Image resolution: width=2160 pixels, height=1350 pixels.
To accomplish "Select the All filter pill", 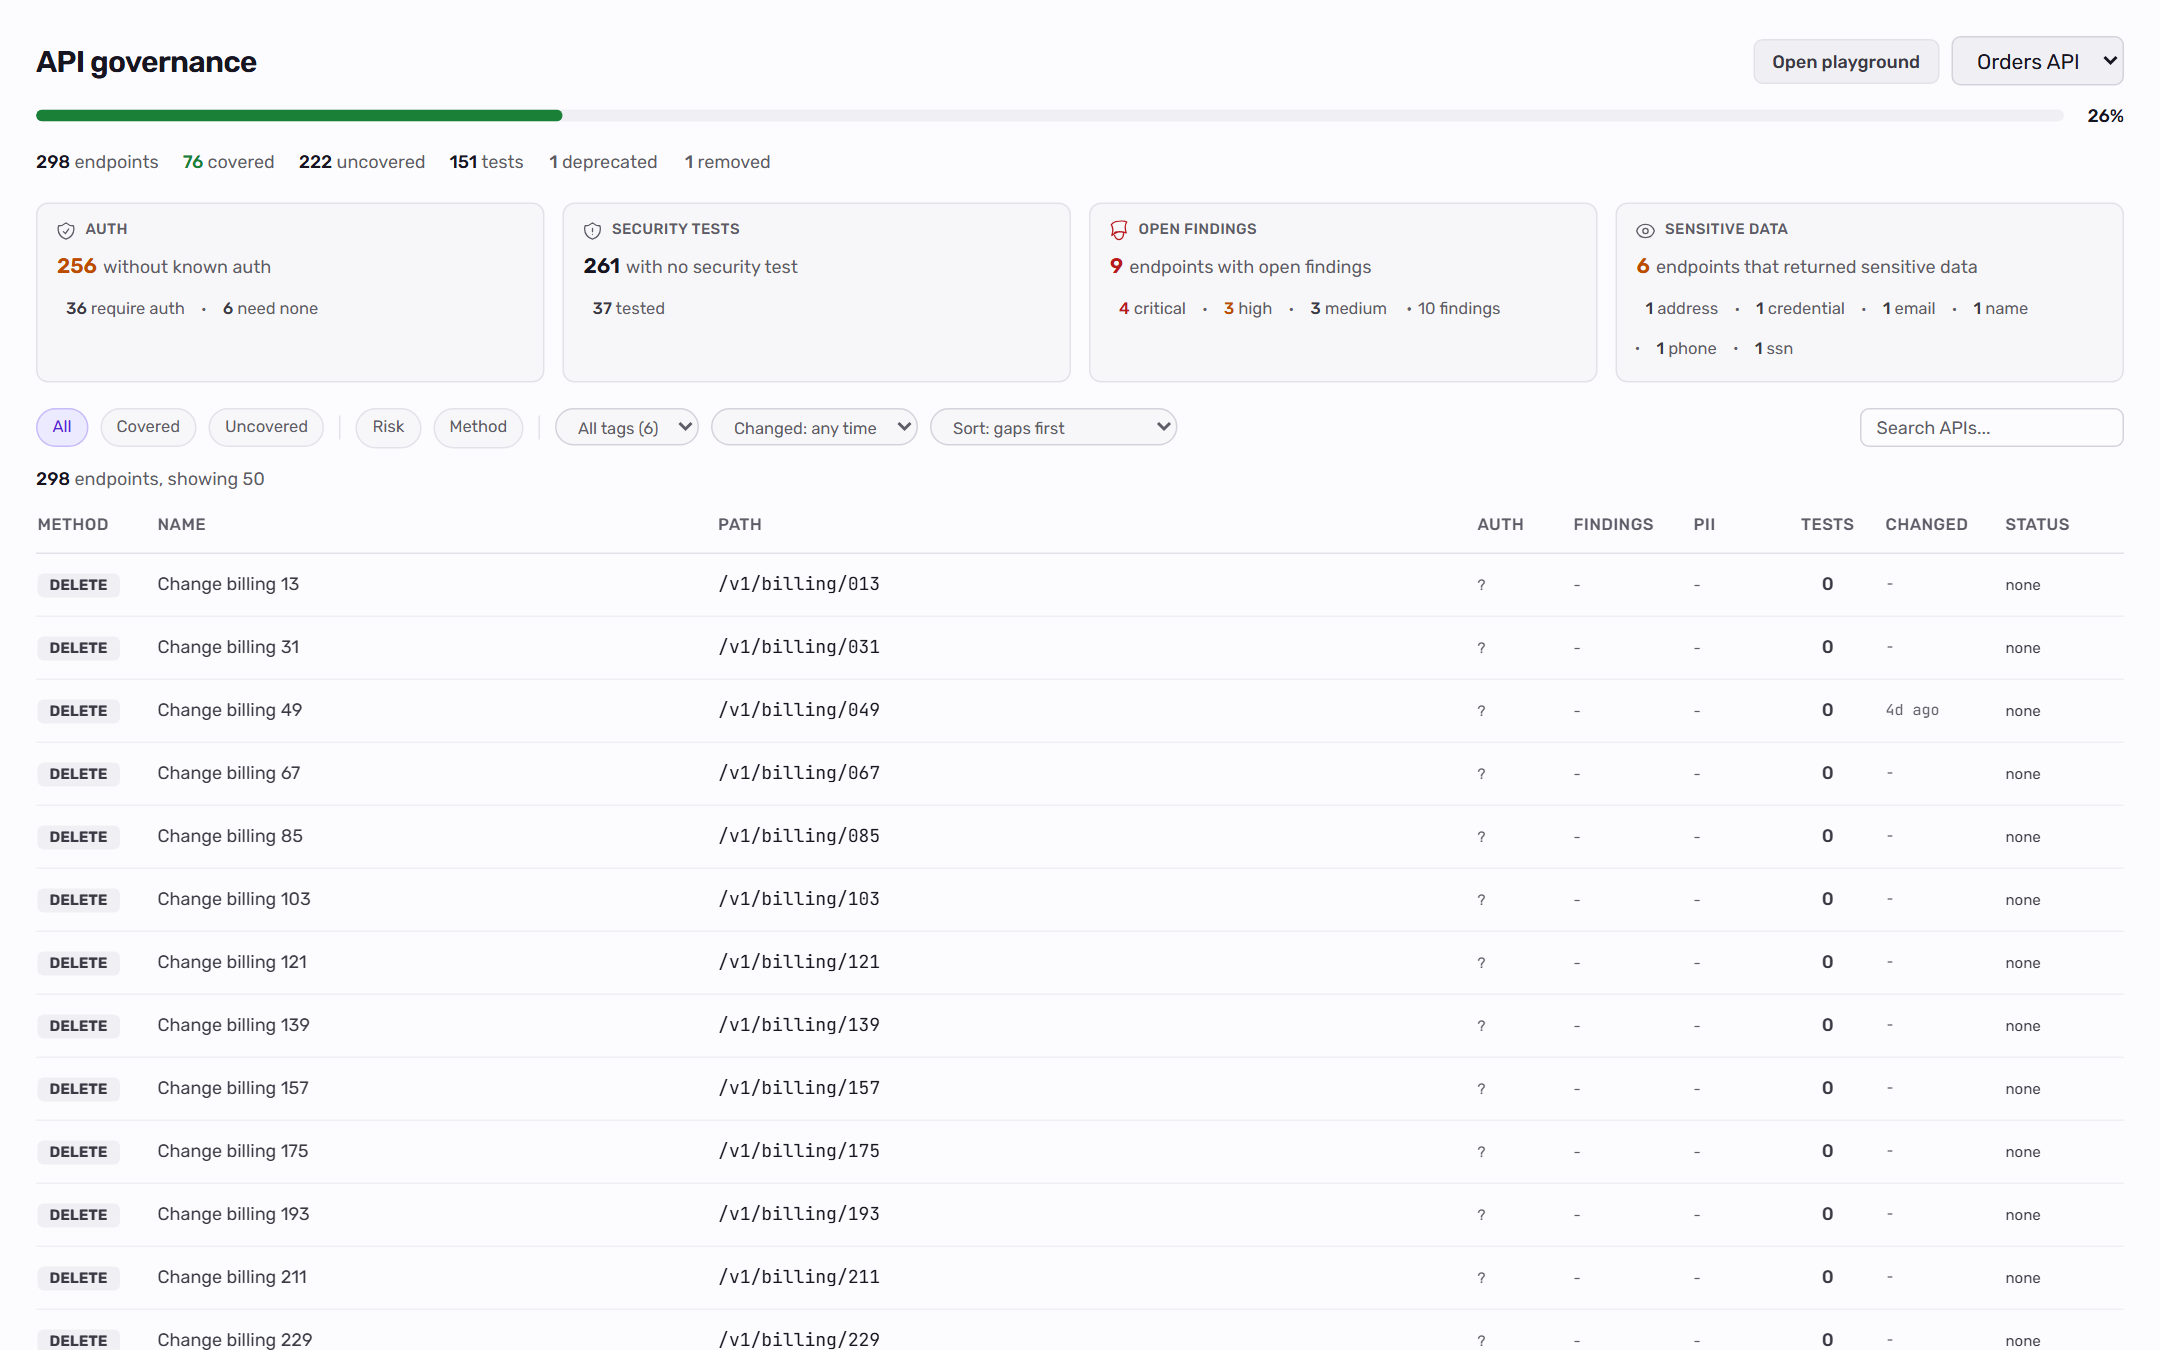I will point(62,427).
